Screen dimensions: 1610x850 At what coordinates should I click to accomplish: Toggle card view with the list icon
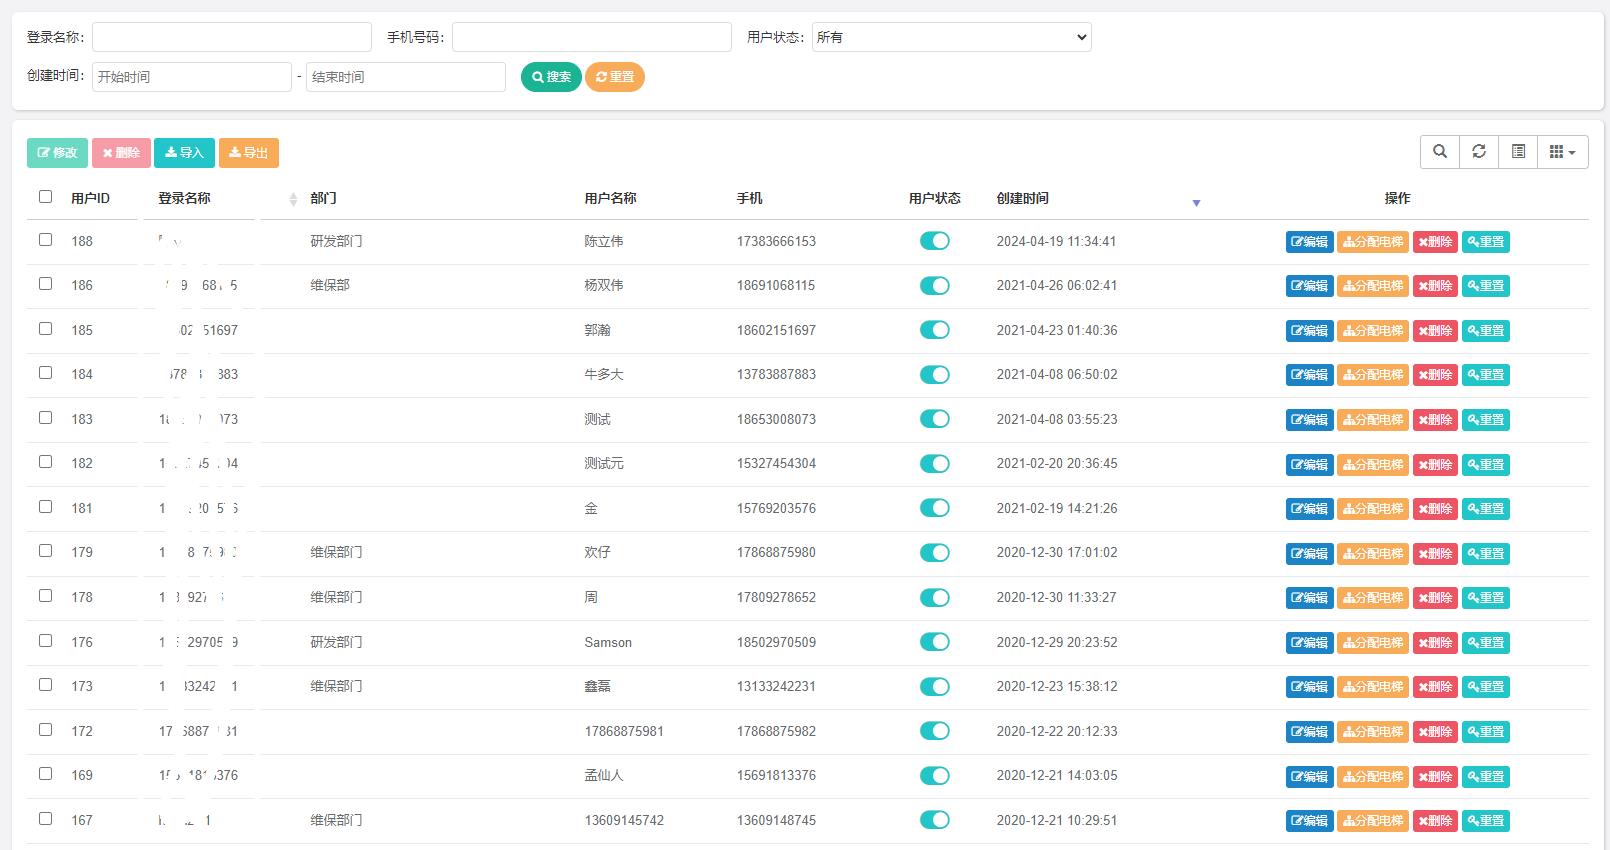click(1518, 152)
